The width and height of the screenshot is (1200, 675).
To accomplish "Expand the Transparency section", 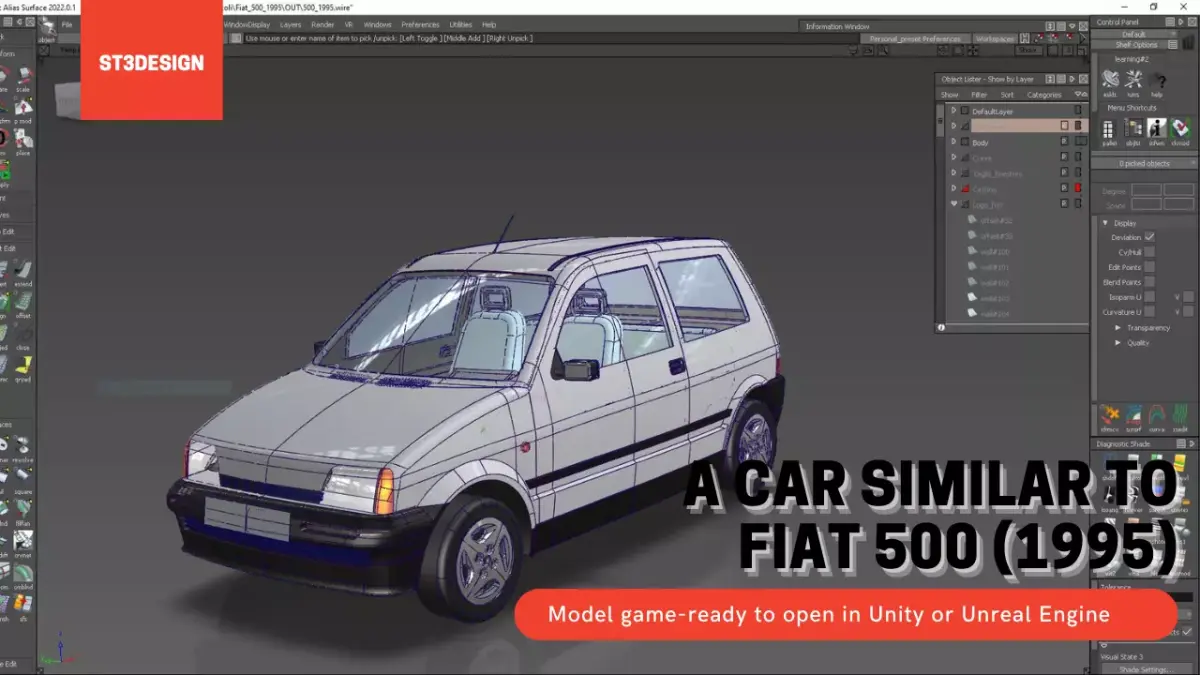I will pyautogui.click(x=1118, y=328).
